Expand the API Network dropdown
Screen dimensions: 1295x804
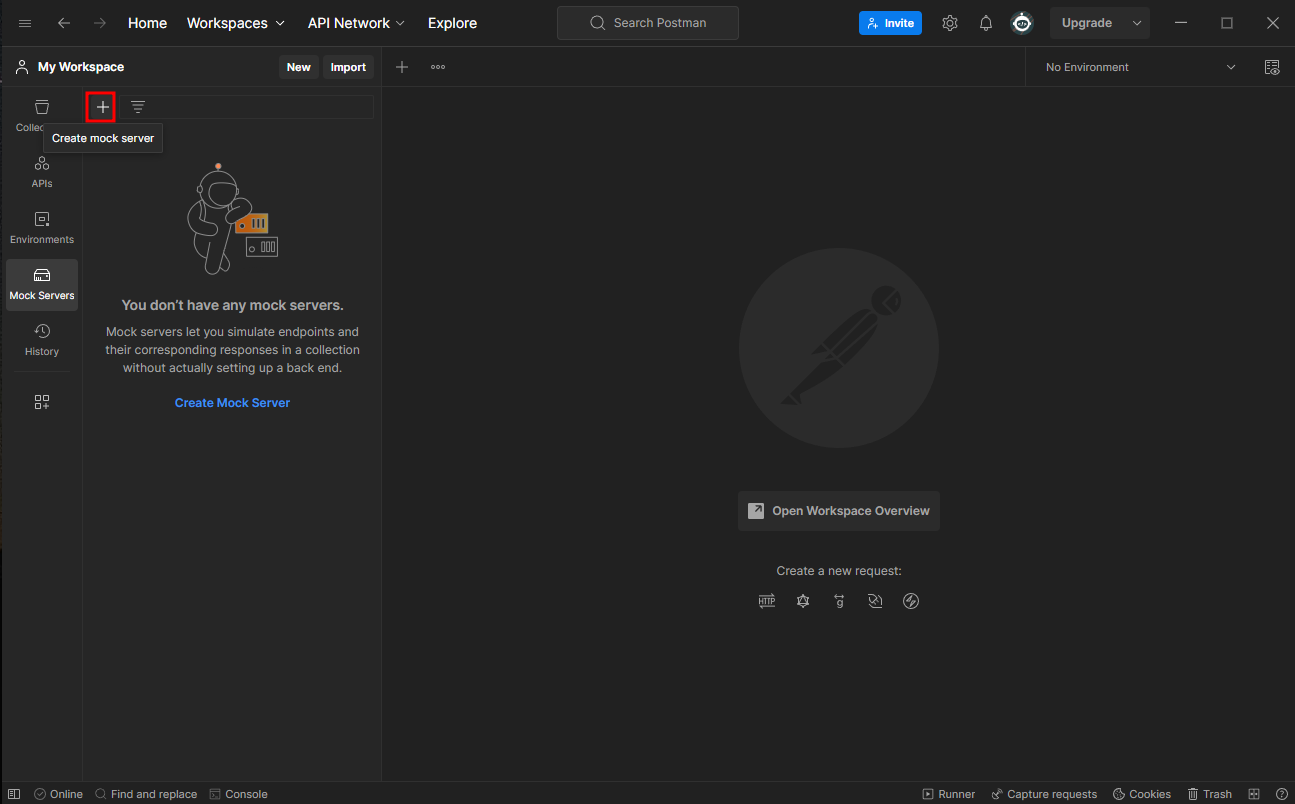(357, 23)
